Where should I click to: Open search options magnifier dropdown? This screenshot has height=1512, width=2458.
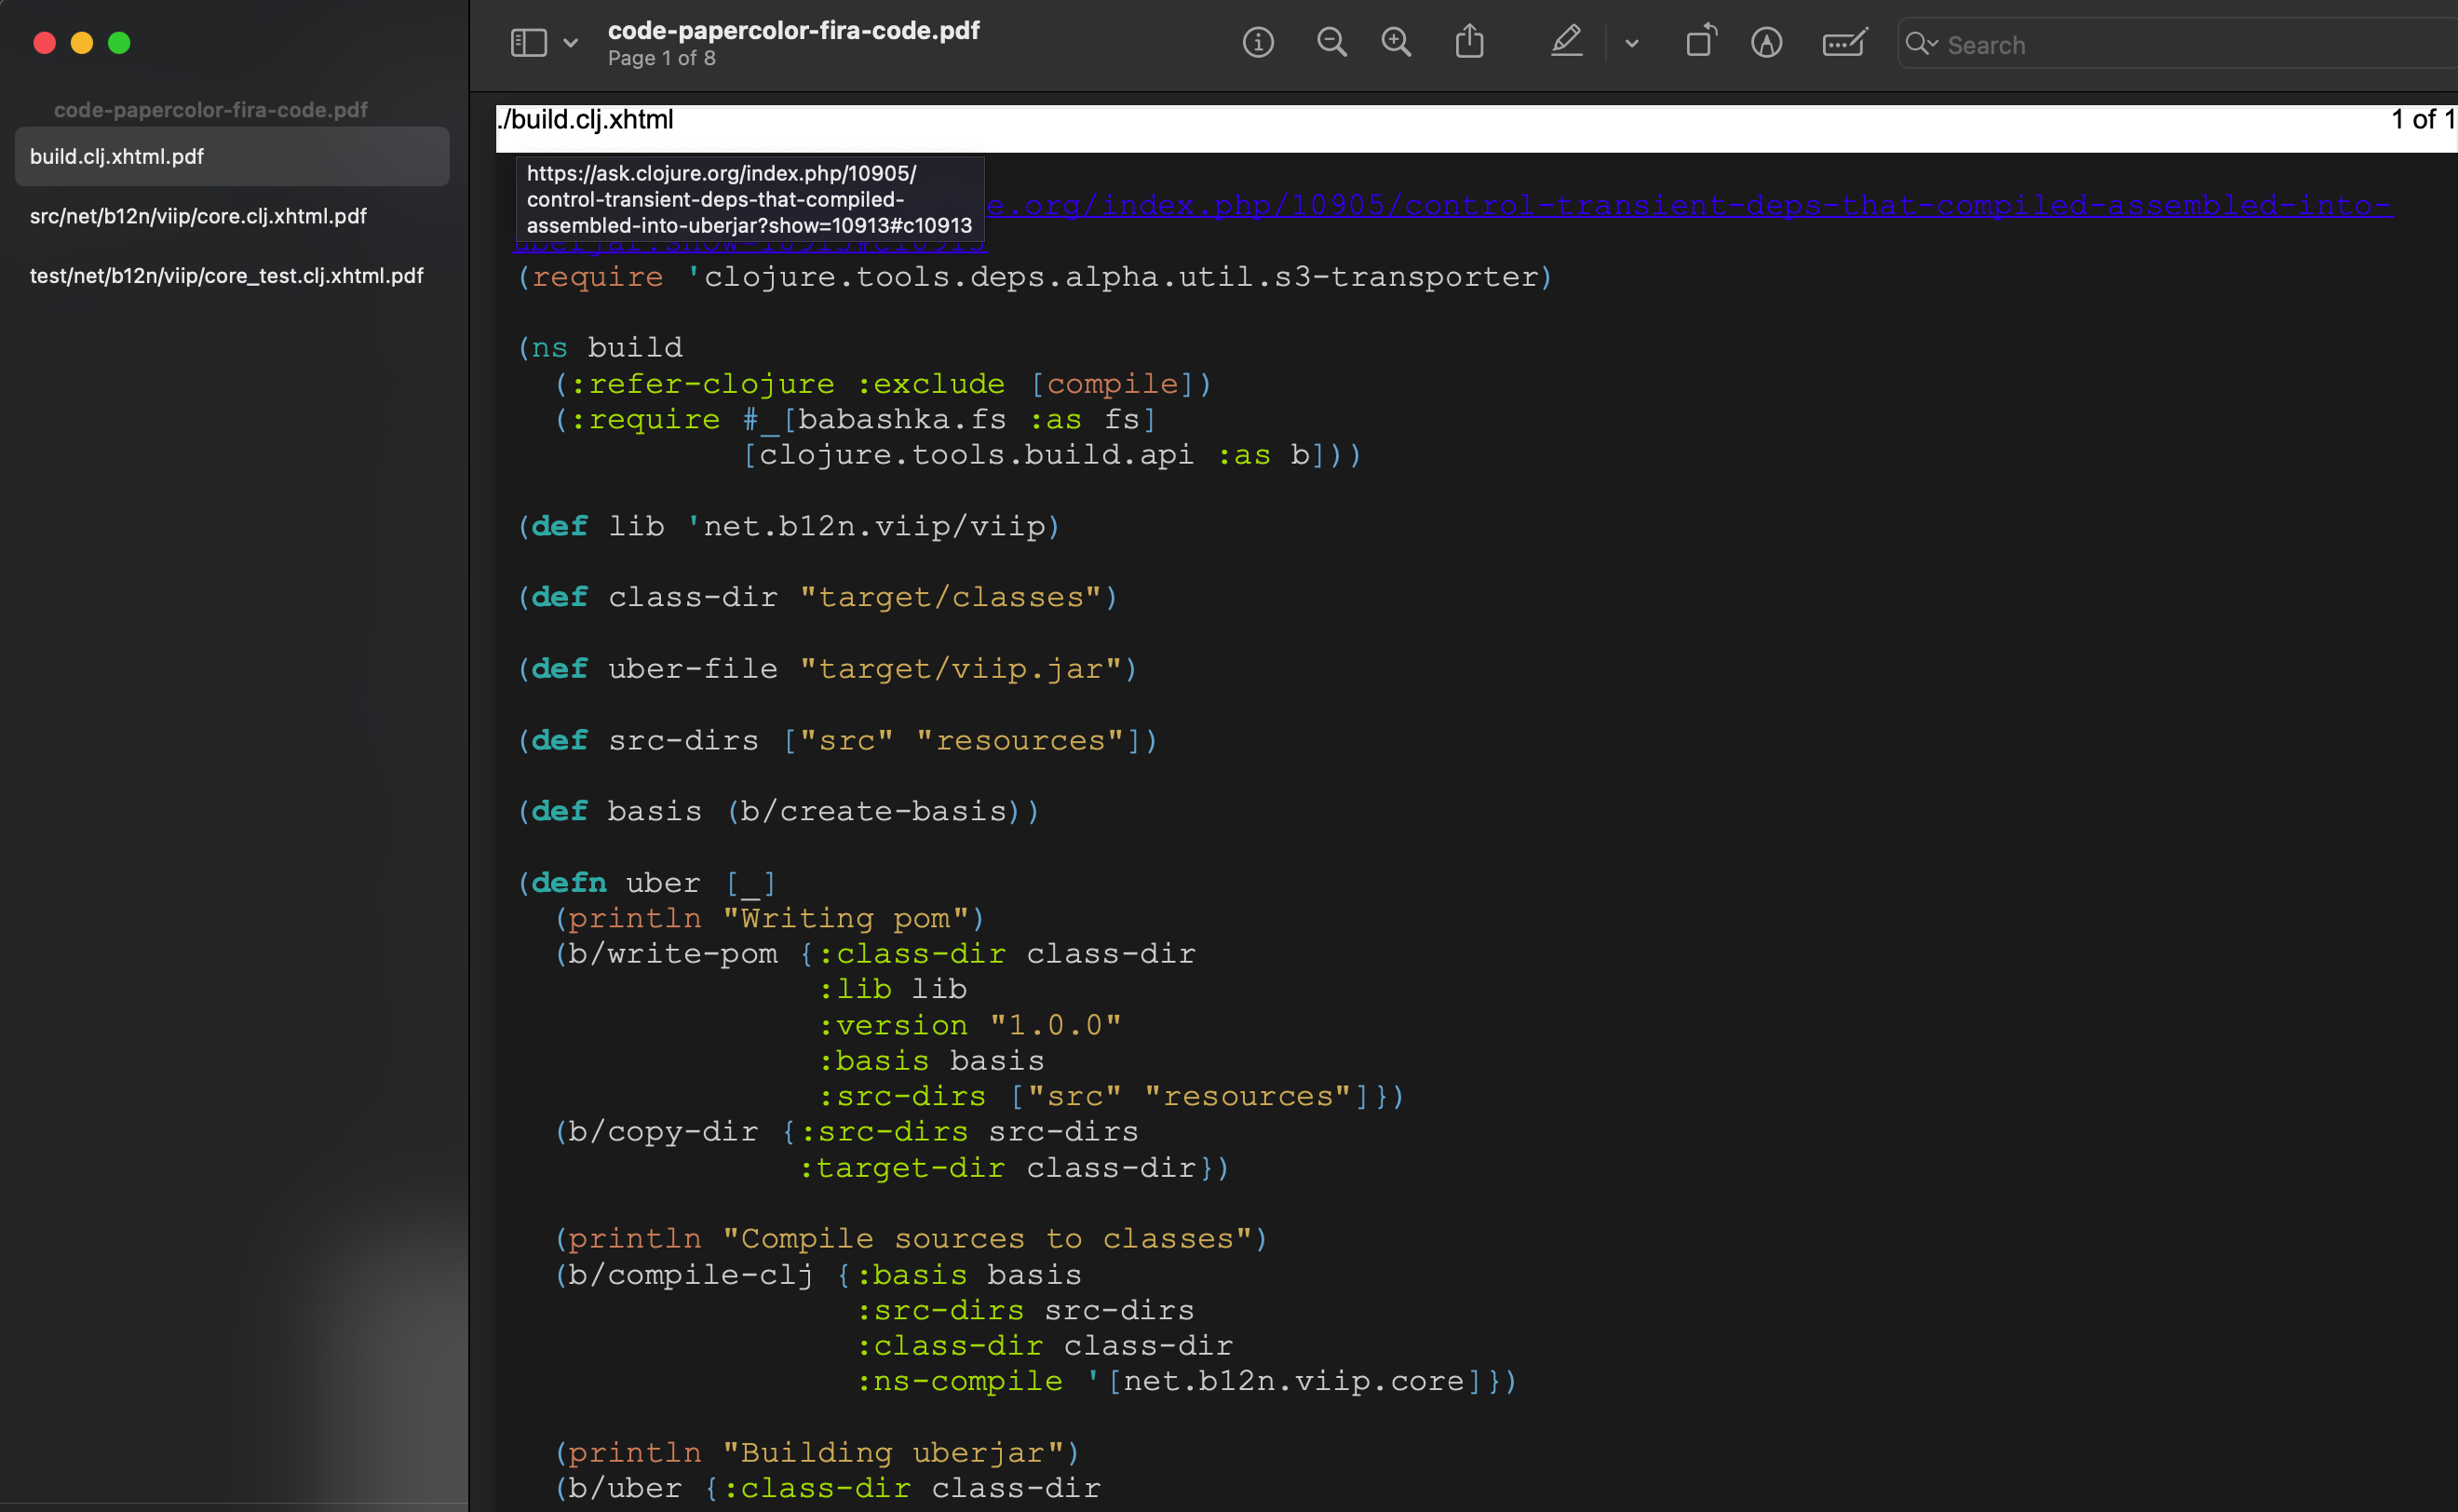pos(1921,44)
